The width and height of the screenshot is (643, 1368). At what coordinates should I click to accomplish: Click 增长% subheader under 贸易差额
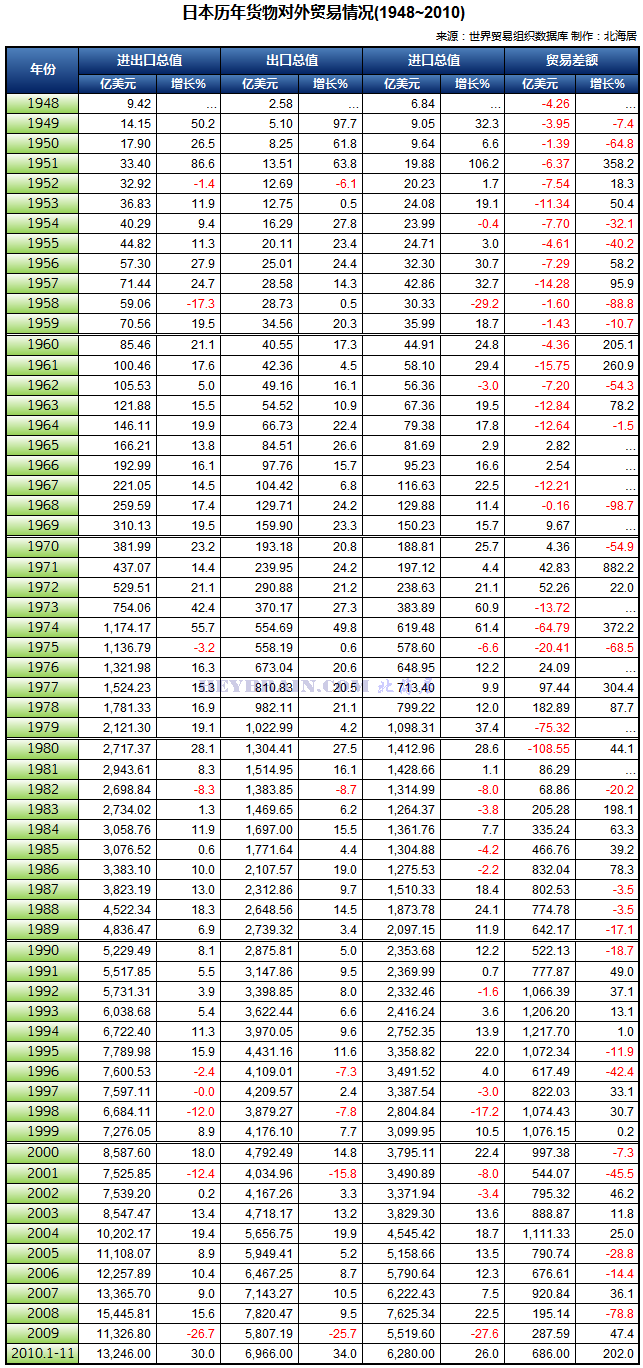[606, 84]
